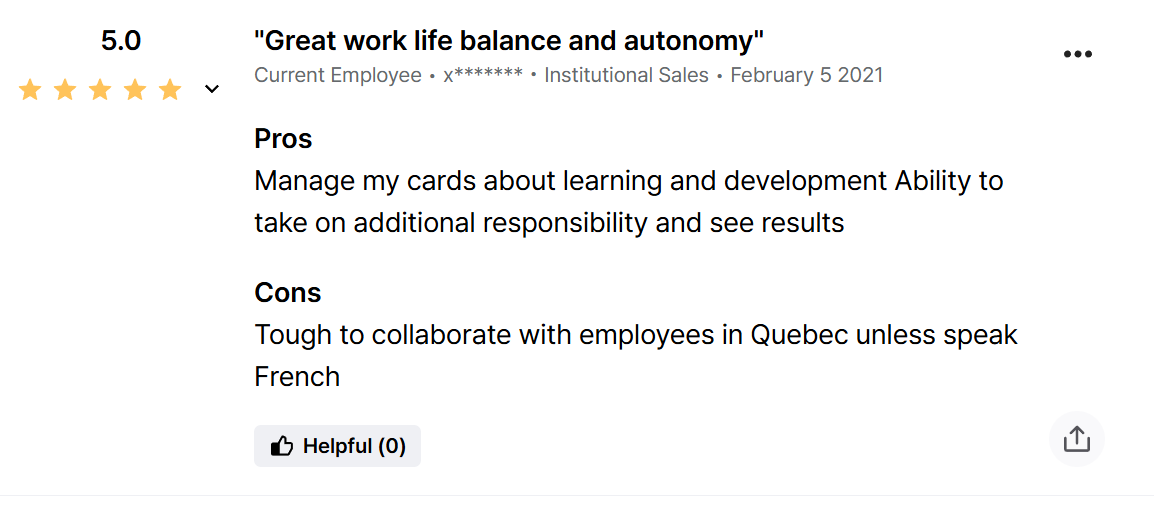
Task: Click the masked reviewer name x*******
Action: [483, 75]
